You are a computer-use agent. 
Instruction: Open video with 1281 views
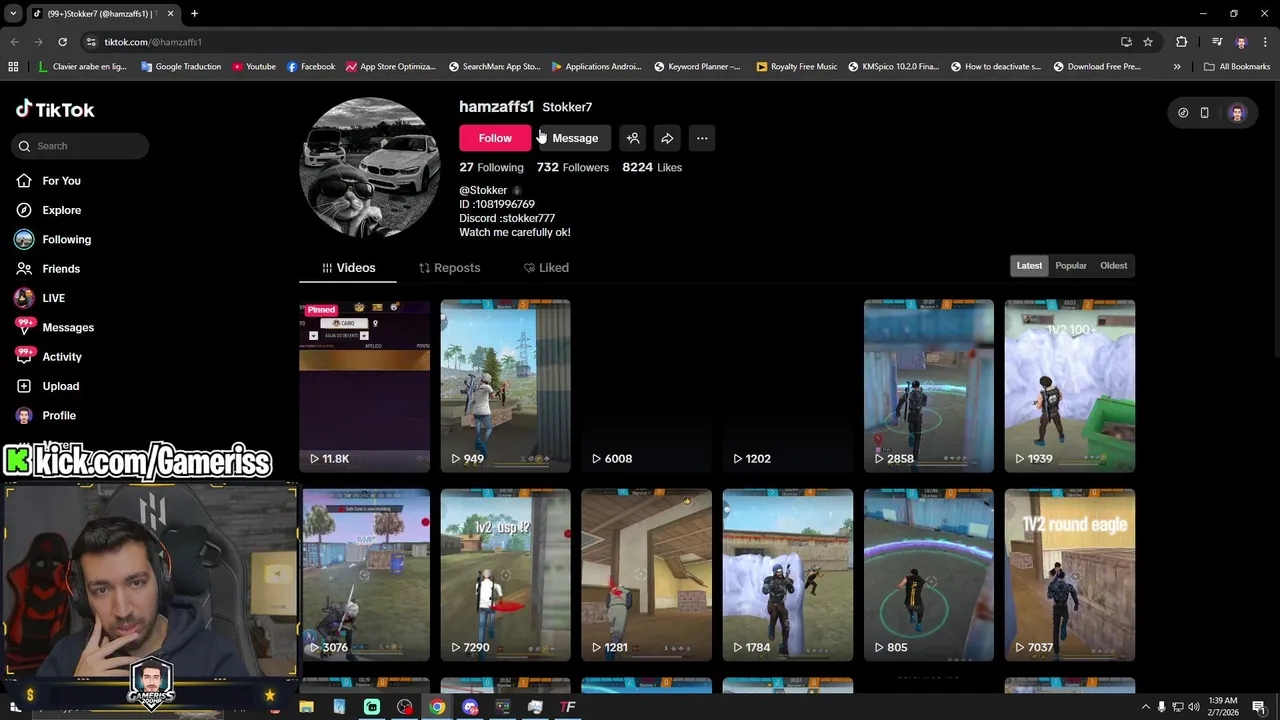tap(646, 575)
